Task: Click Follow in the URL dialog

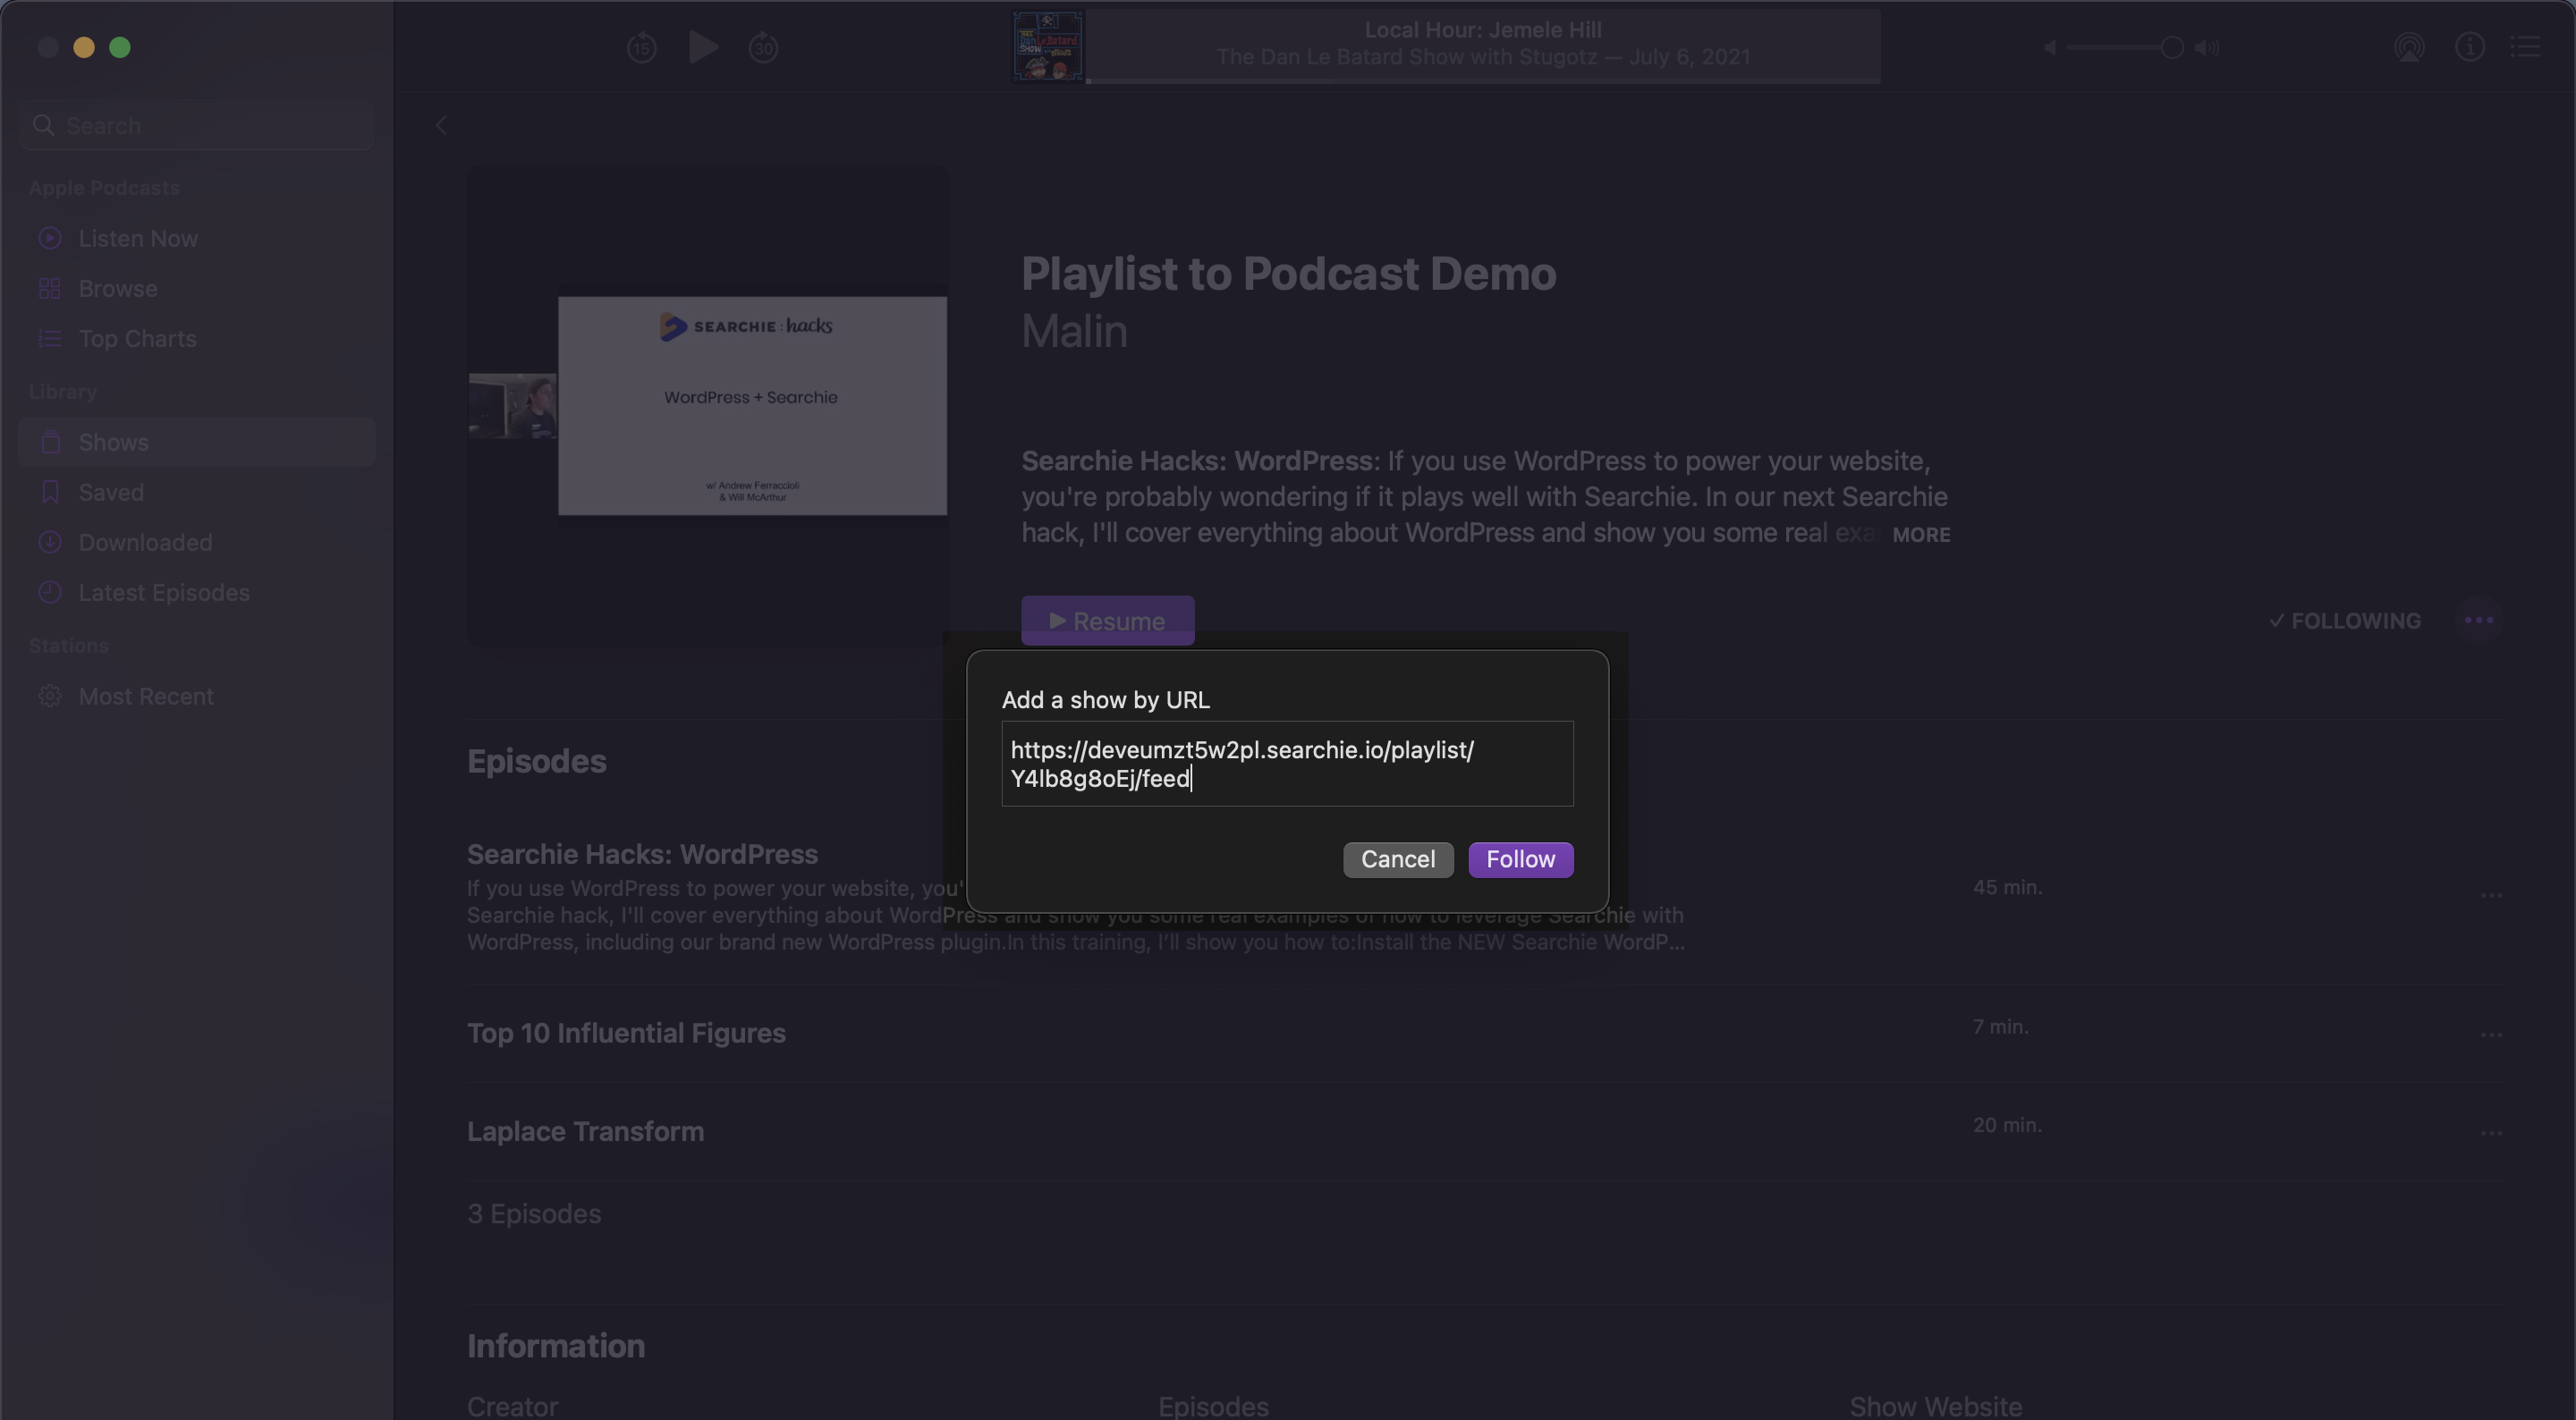Action: coord(1520,860)
